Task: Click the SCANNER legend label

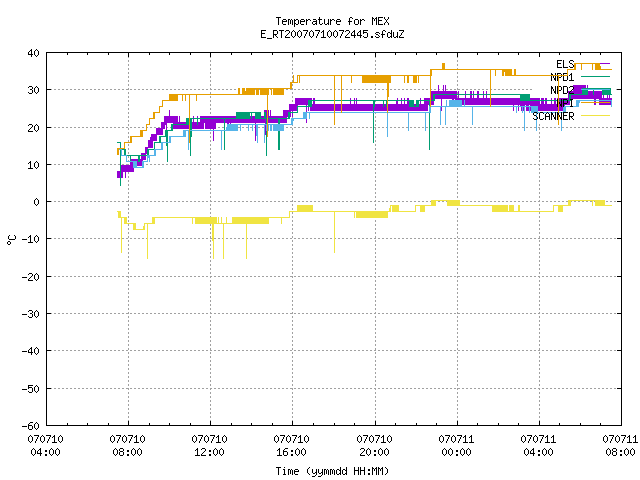Action: 553,116
